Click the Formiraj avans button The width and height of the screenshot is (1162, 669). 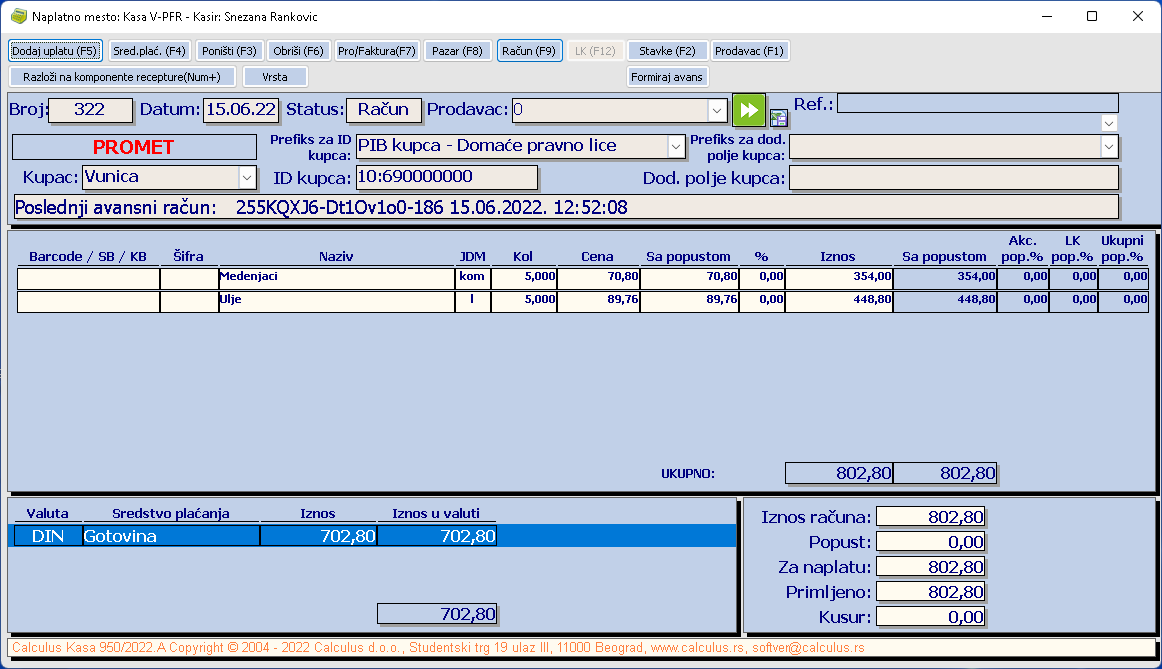(x=667, y=77)
